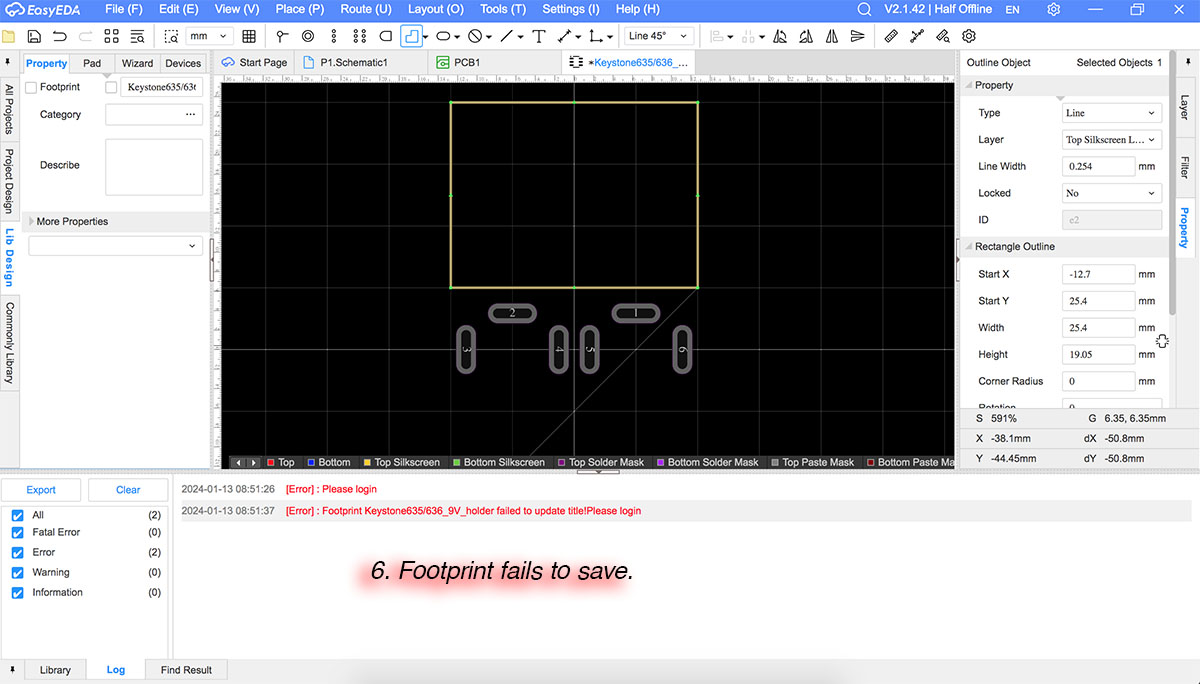The width and height of the screenshot is (1200, 684).
Task: Open the Route menu
Action: 365,9
